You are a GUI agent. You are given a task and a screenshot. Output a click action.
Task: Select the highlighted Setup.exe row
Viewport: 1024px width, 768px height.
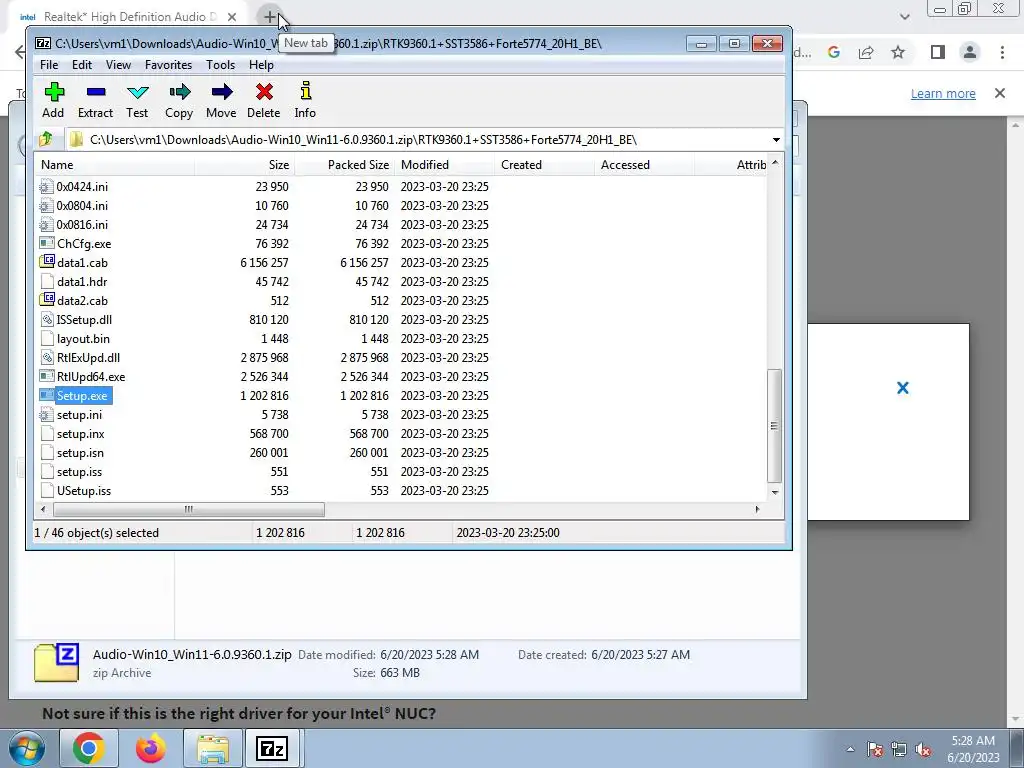[400, 396]
